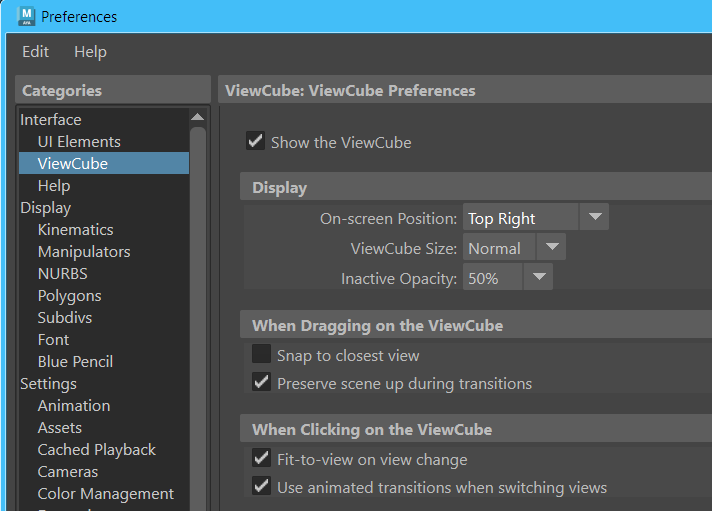Uncheck Fit-to-view on view change
The image size is (712, 511).
pyautogui.click(x=261, y=459)
